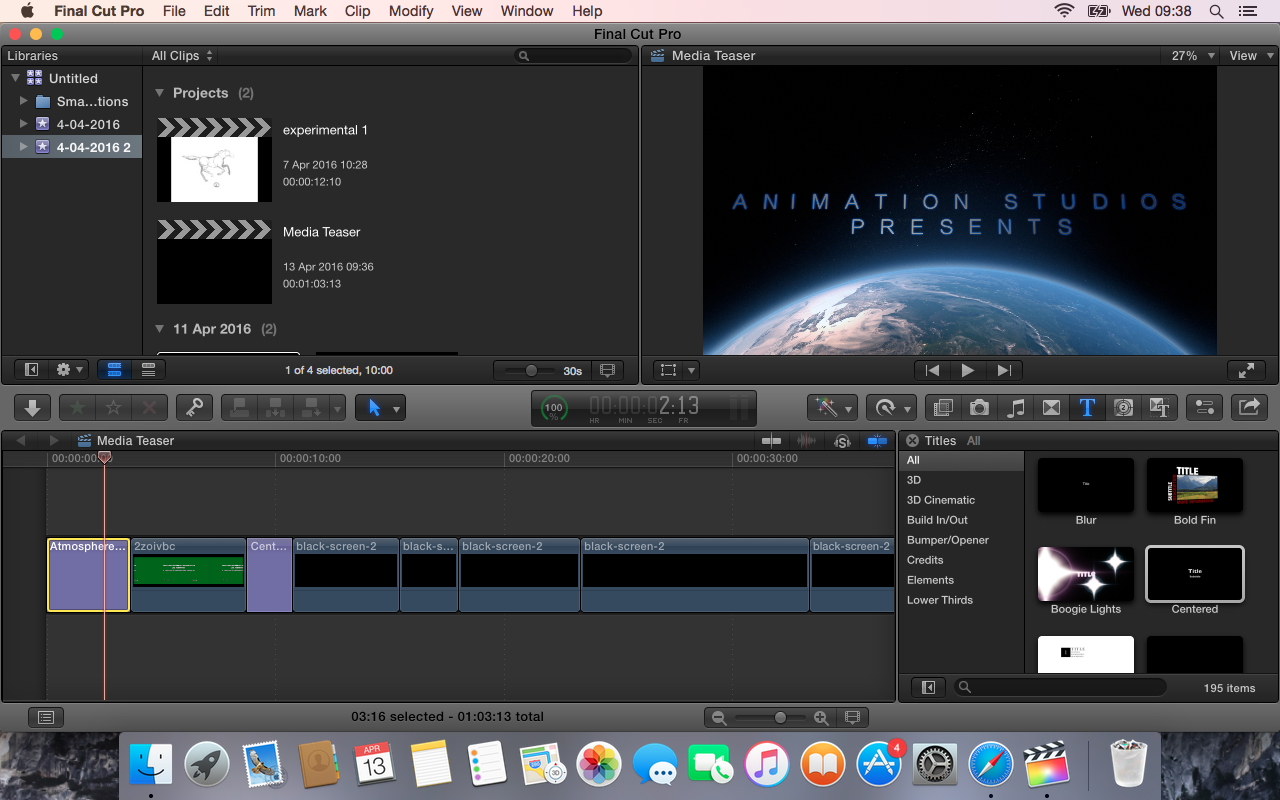
Task: Click the Share export button
Action: click(1250, 407)
